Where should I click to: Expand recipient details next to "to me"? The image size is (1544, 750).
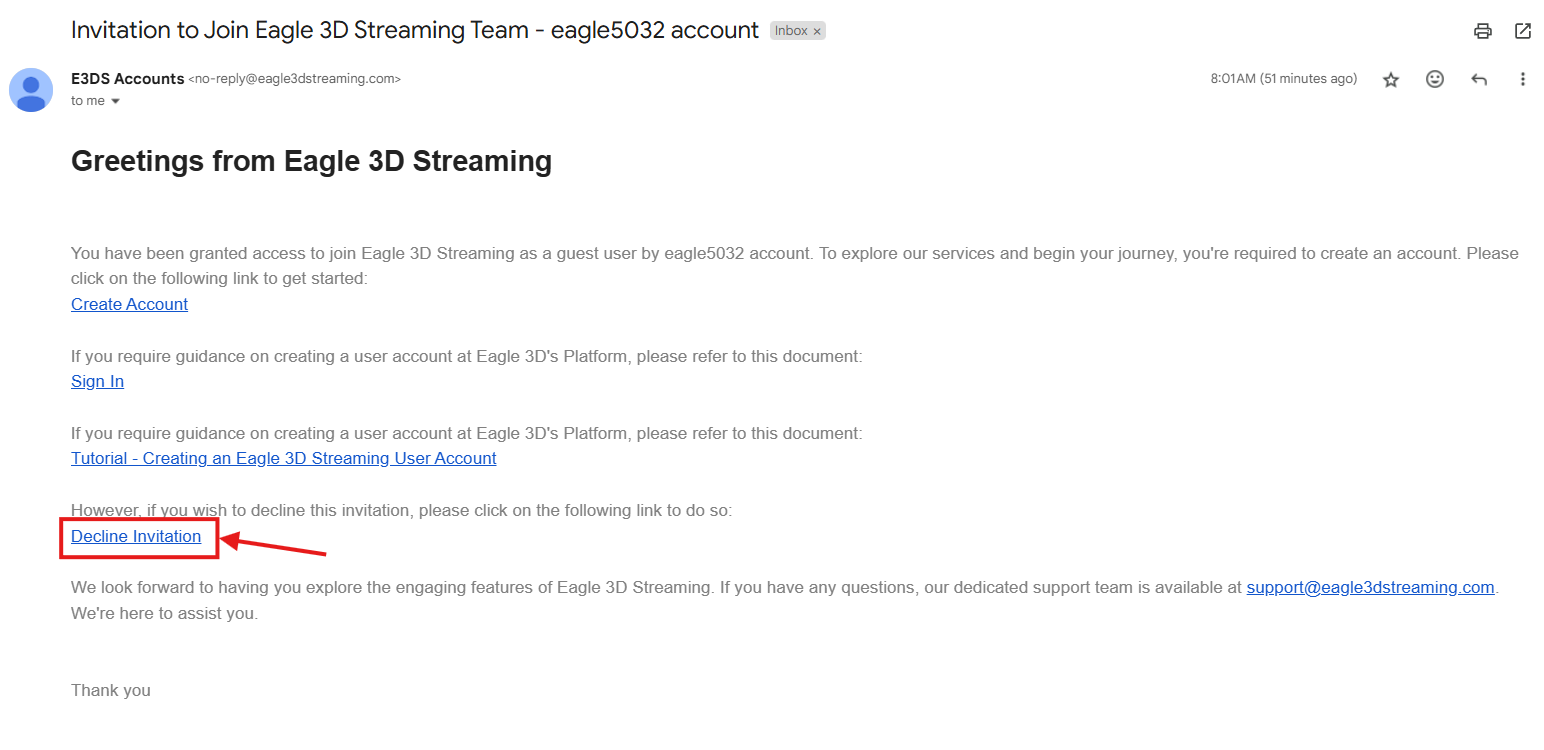click(115, 101)
